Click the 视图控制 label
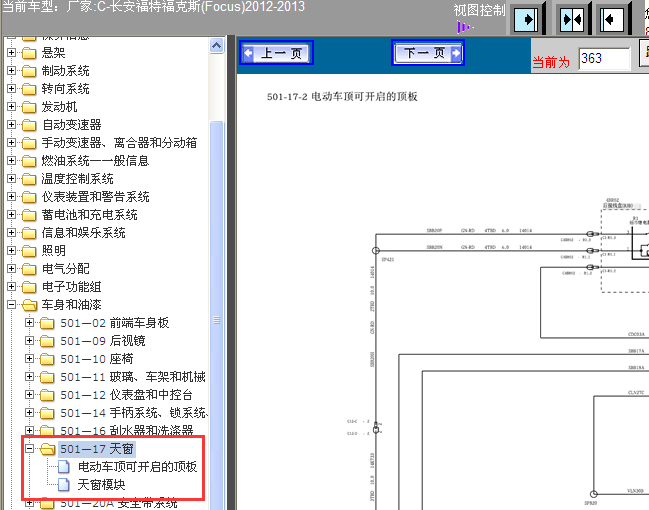The width and height of the screenshot is (649, 510). tap(479, 10)
